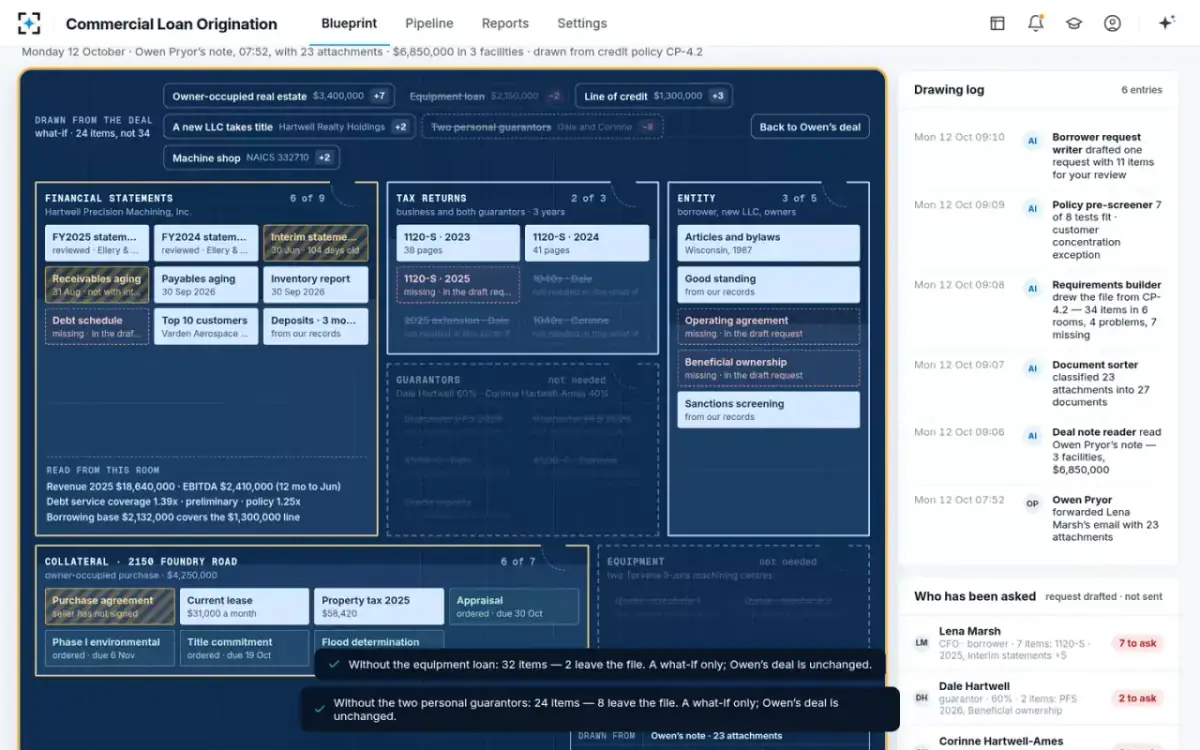Click the DH avatar beside Dale Hartwell
The width and height of the screenshot is (1200, 750).
[922, 697]
